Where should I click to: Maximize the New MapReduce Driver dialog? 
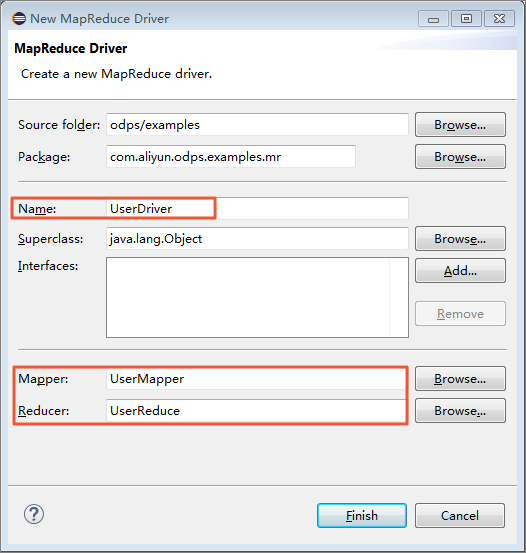click(x=466, y=19)
